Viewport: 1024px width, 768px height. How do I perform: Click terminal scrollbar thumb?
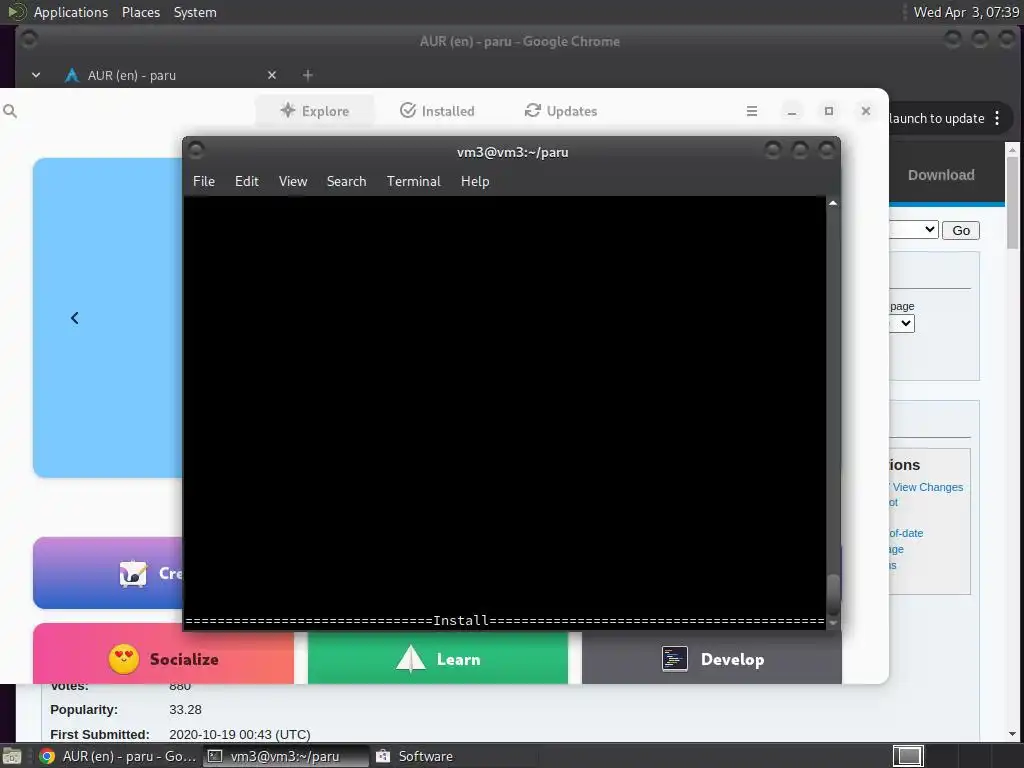point(833,594)
